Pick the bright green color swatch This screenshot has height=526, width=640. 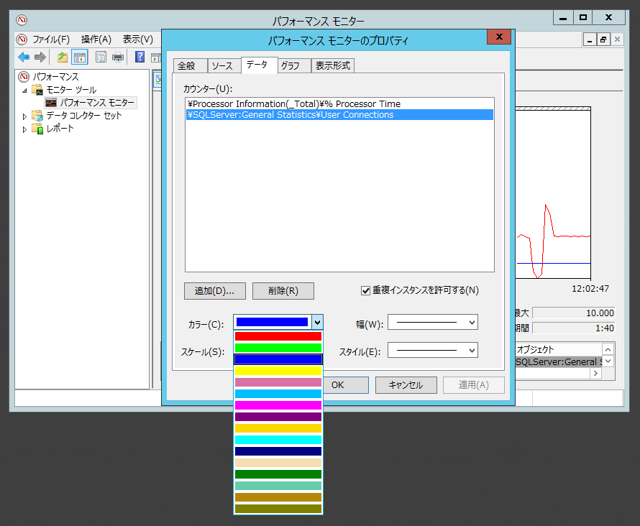[x=278, y=348]
